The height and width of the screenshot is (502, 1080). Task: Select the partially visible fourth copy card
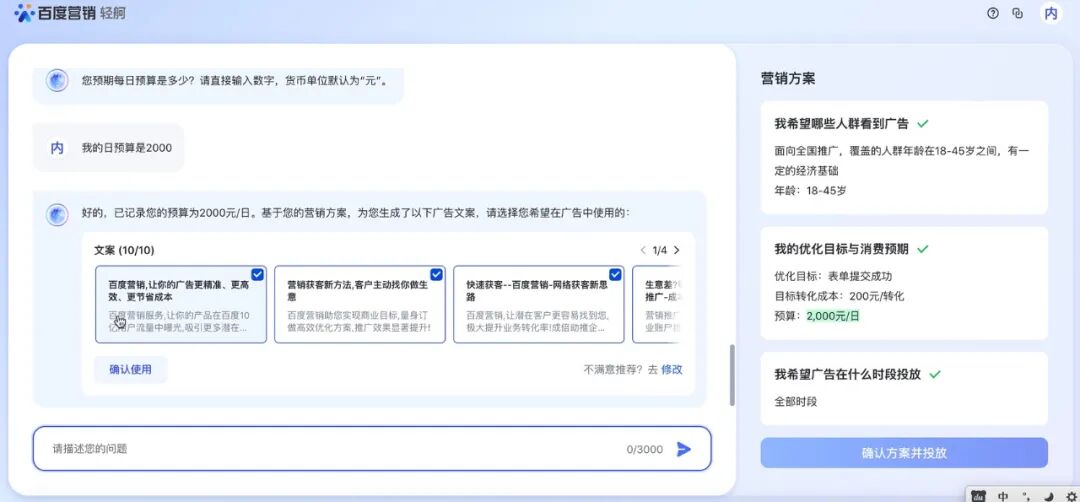pyautogui.click(x=656, y=304)
